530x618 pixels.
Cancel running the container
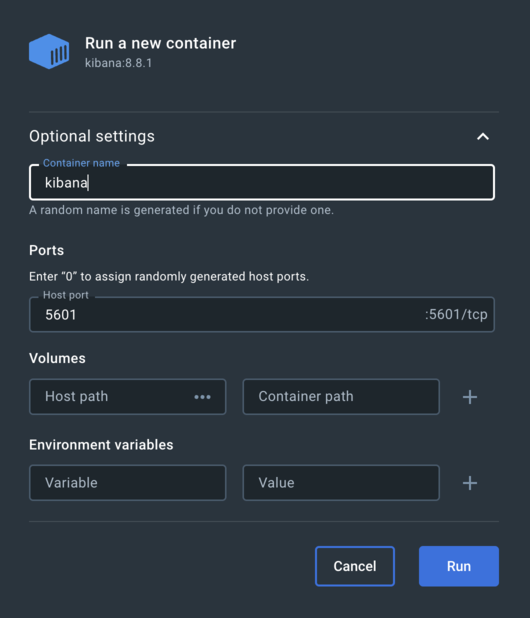[355, 566]
